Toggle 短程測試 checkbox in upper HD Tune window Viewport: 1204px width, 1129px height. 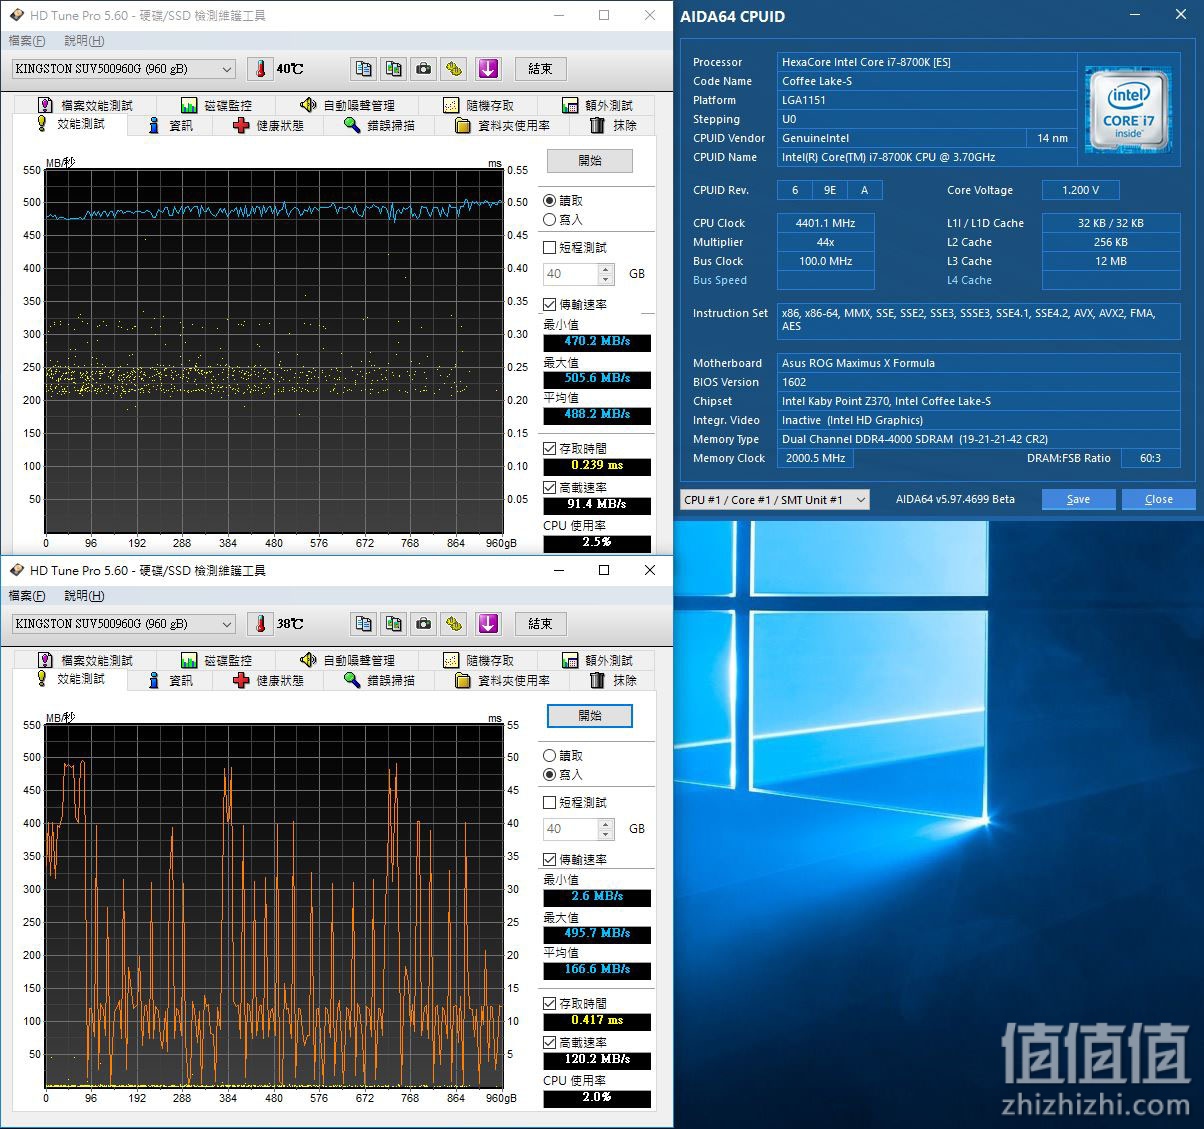[x=549, y=247]
